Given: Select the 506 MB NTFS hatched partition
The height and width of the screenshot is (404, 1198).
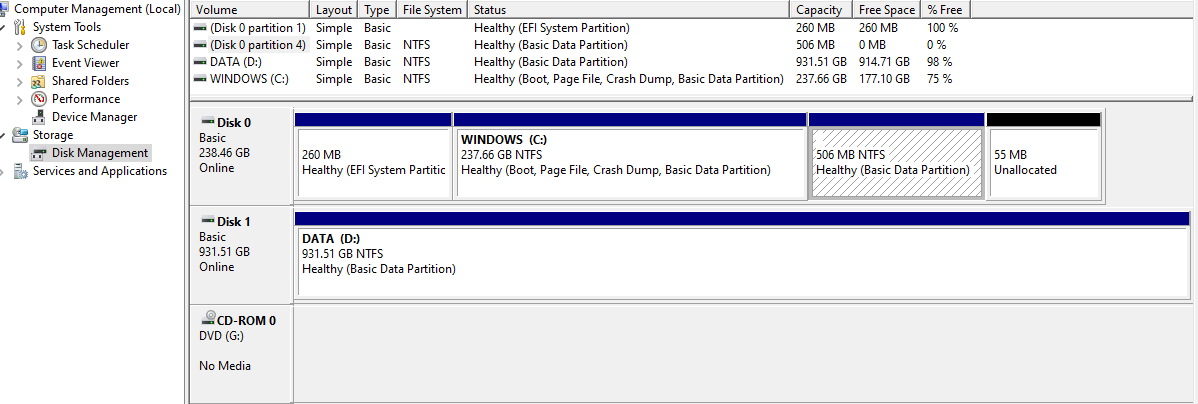Looking at the screenshot, I should click(x=895, y=162).
